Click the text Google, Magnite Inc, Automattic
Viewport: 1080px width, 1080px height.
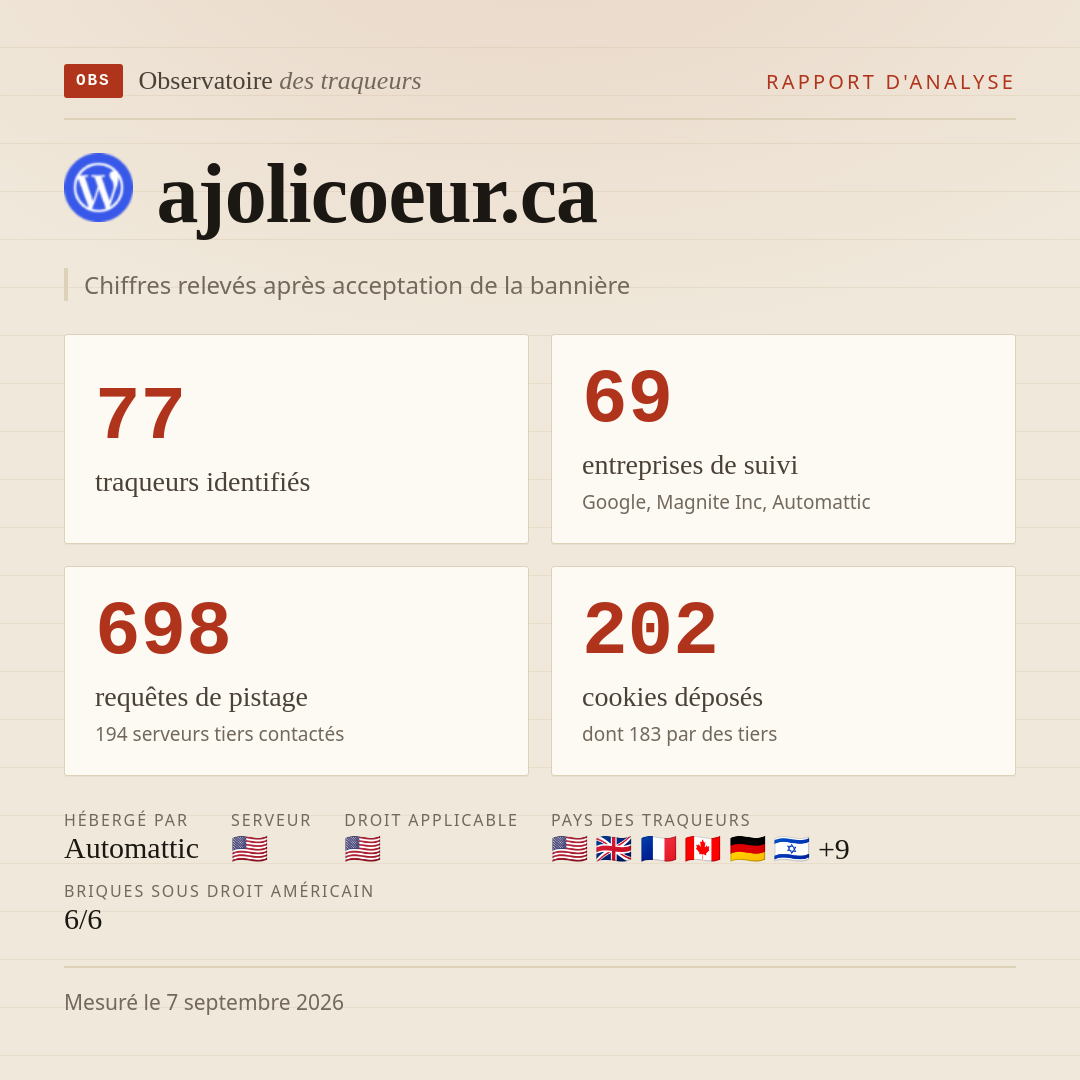[726, 502]
